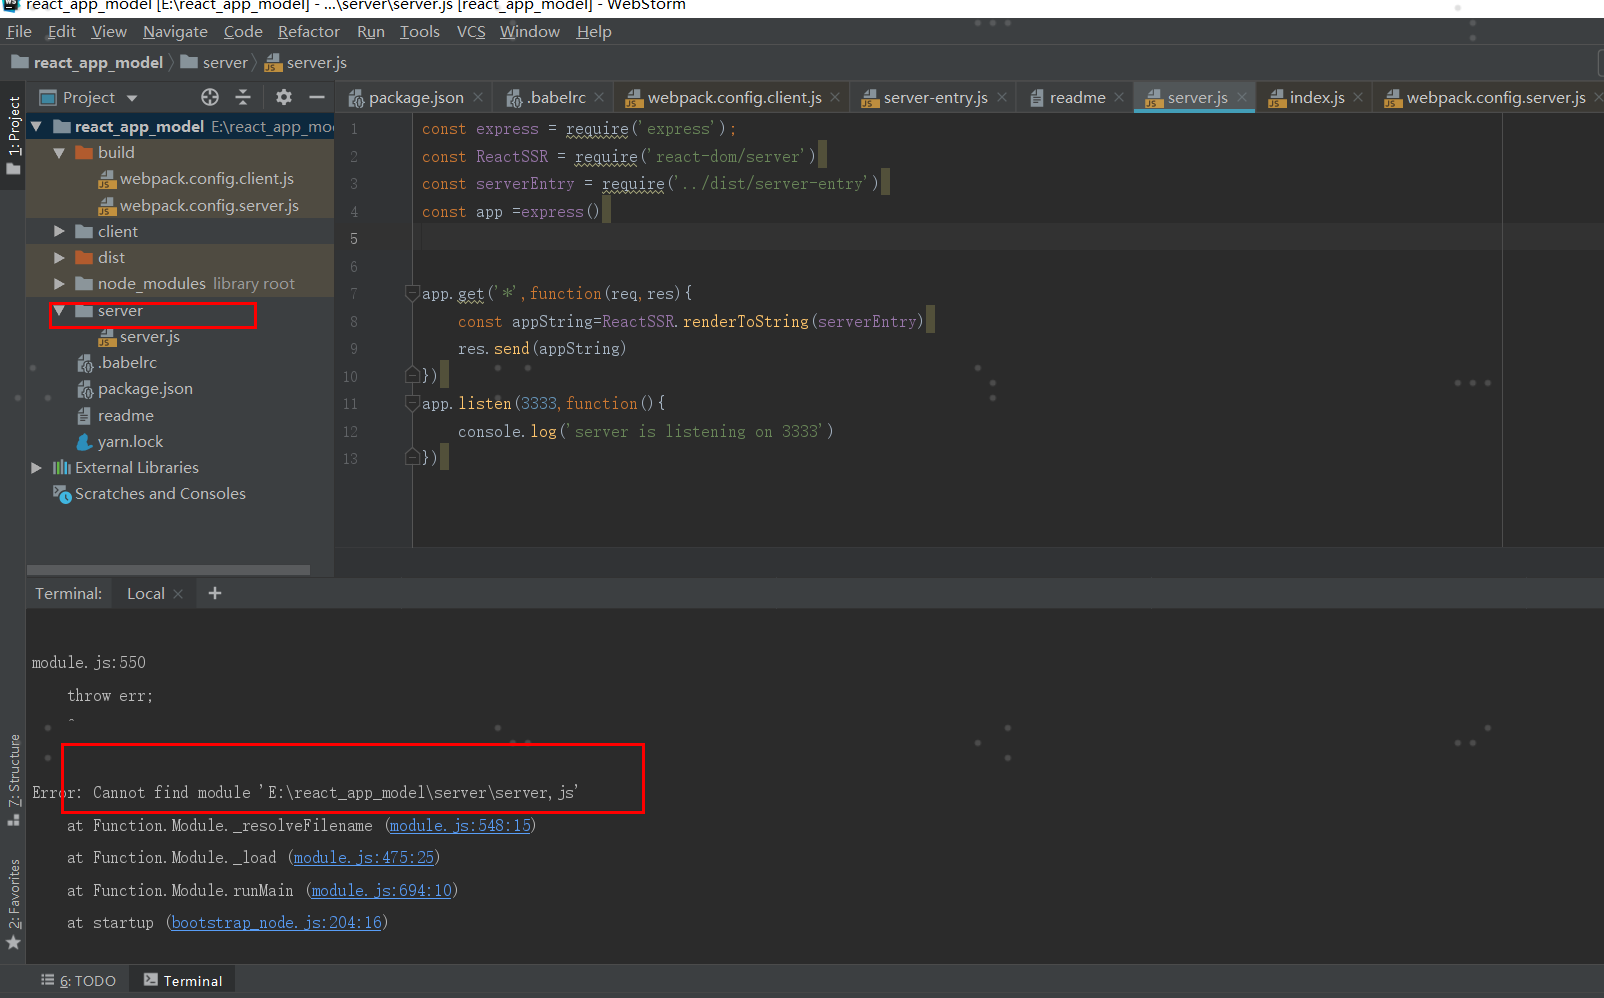1604x998 pixels.
Task: Open the Terminal tool window button
Action: pyautogui.click(x=183, y=981)
